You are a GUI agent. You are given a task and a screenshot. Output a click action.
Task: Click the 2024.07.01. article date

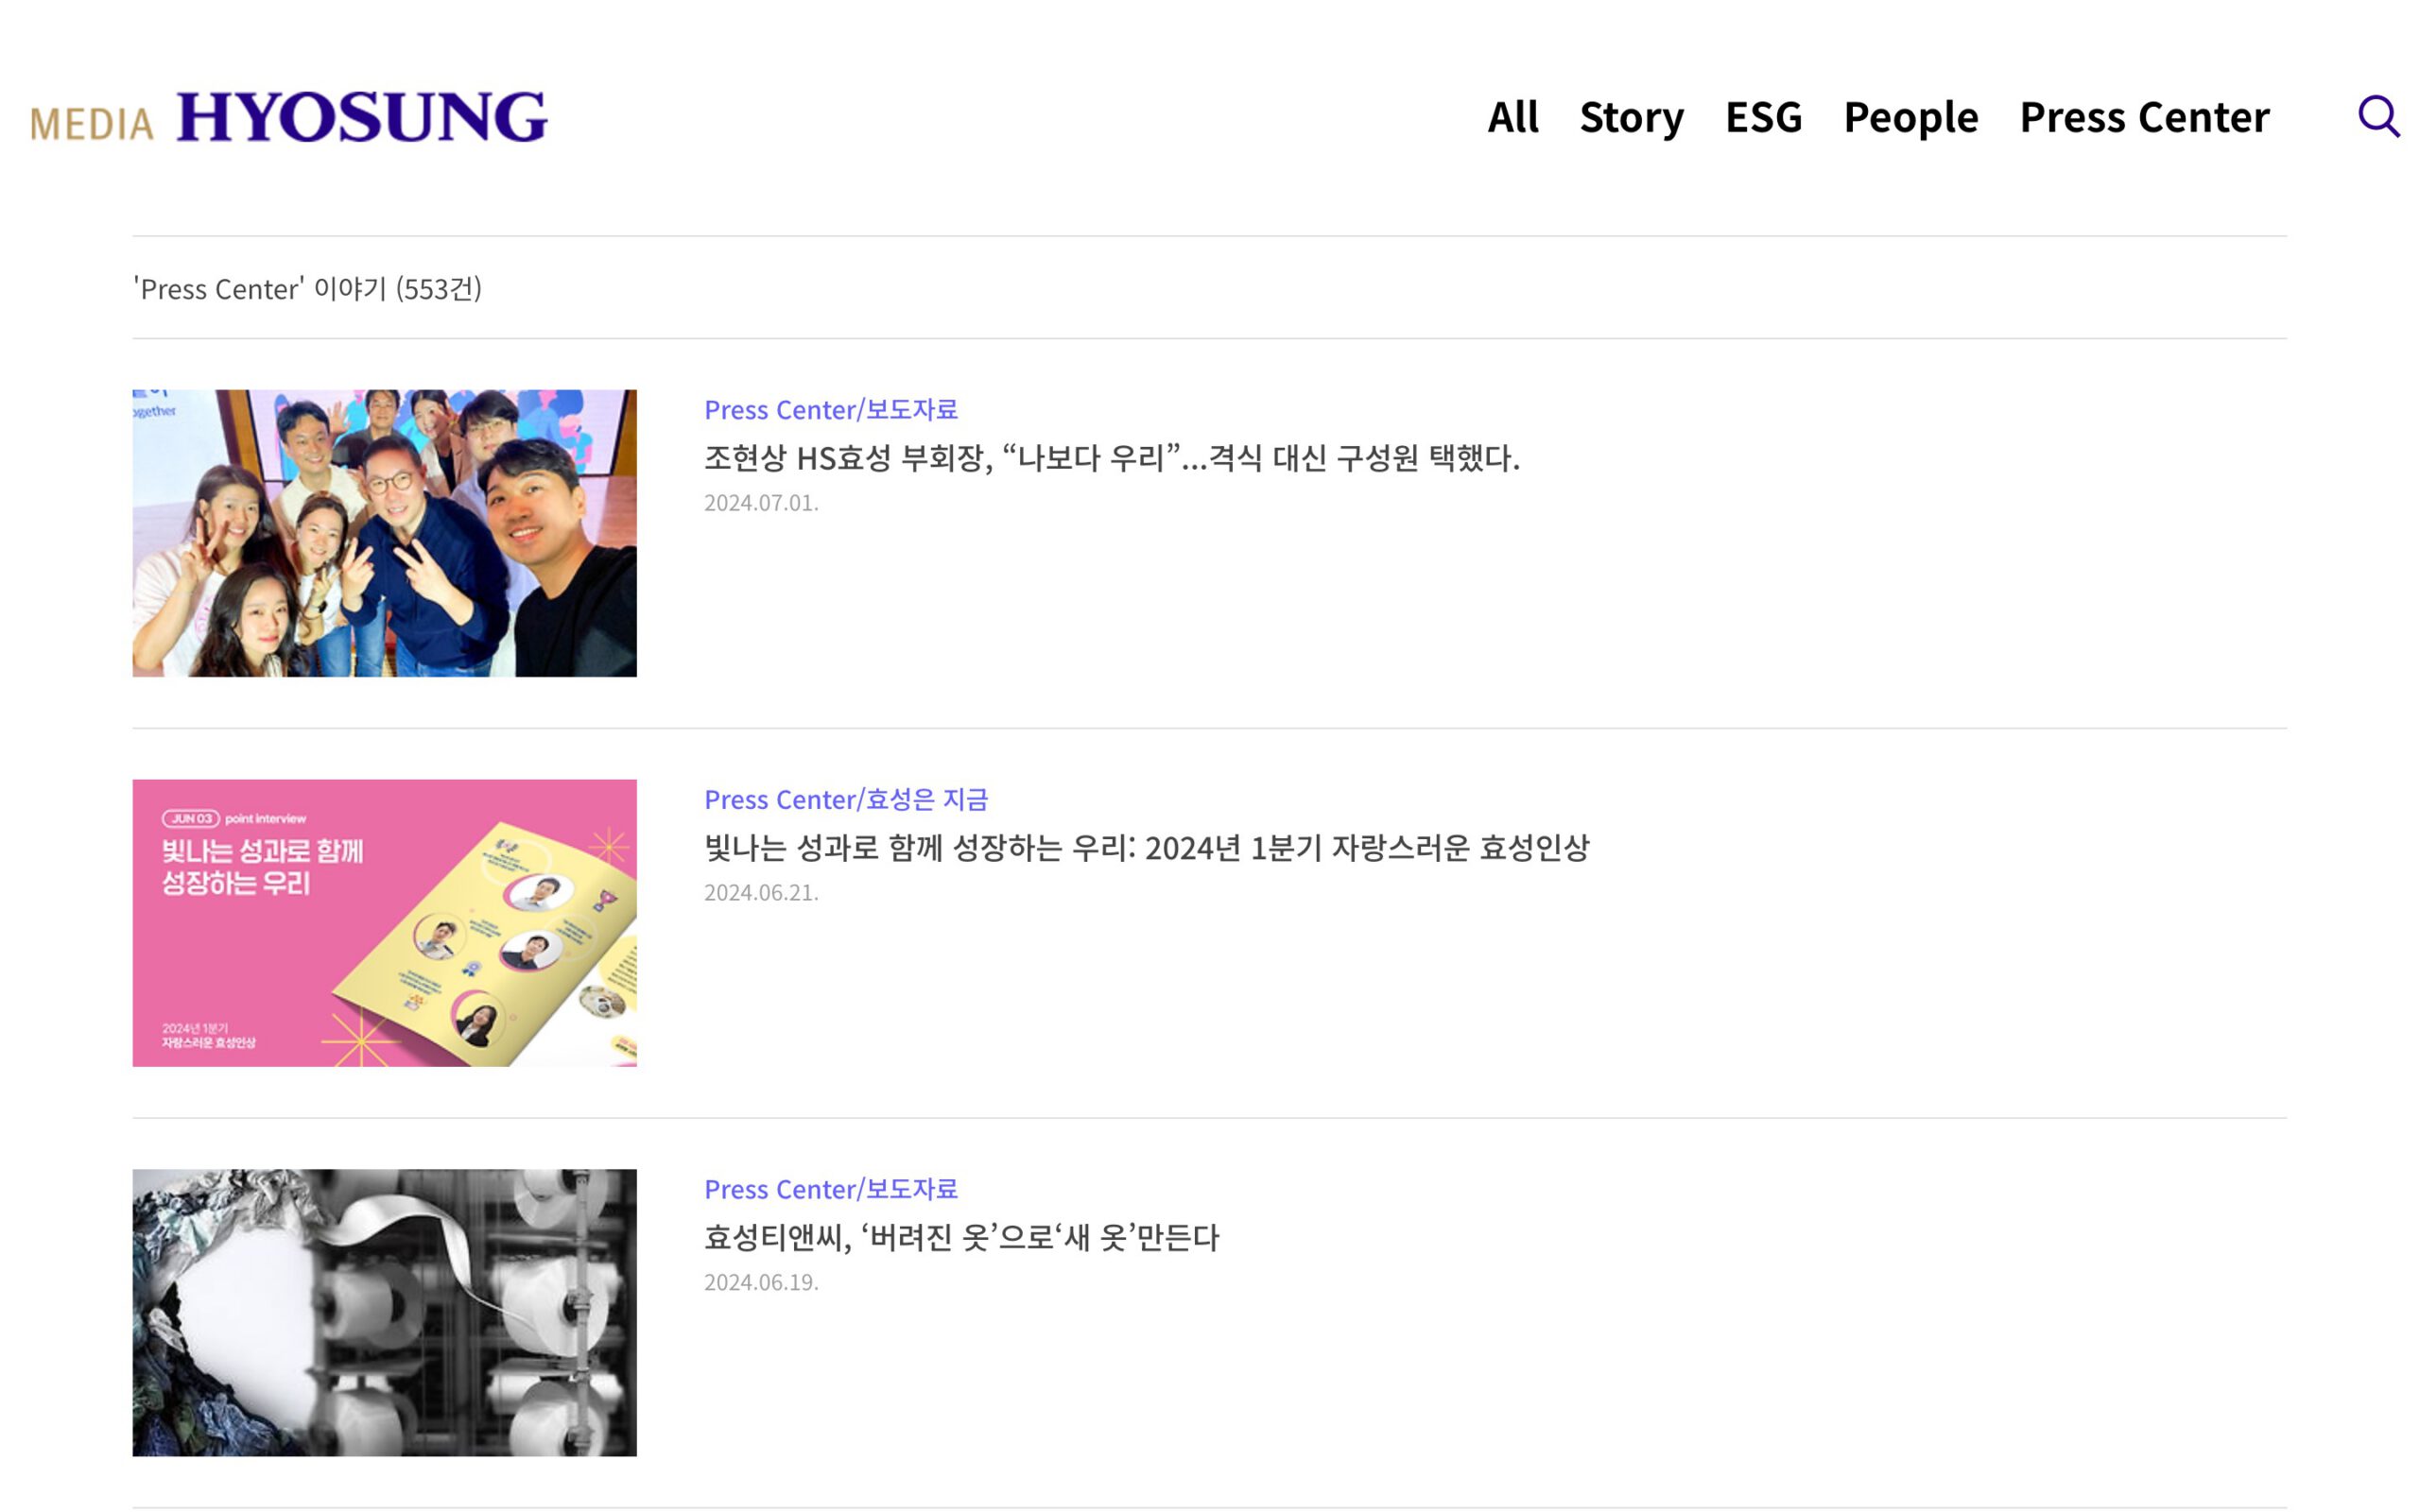click(x=761, y=503)
